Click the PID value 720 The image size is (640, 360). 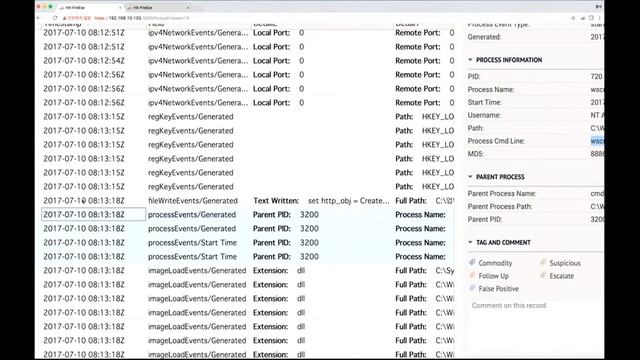[596, 76]
